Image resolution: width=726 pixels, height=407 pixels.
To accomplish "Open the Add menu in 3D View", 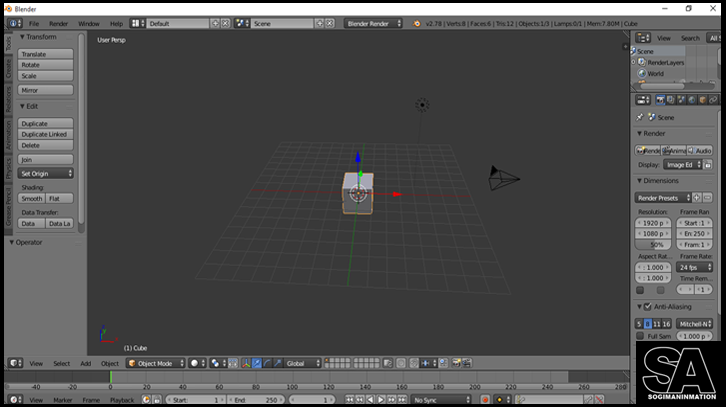I will coord(86,363).
